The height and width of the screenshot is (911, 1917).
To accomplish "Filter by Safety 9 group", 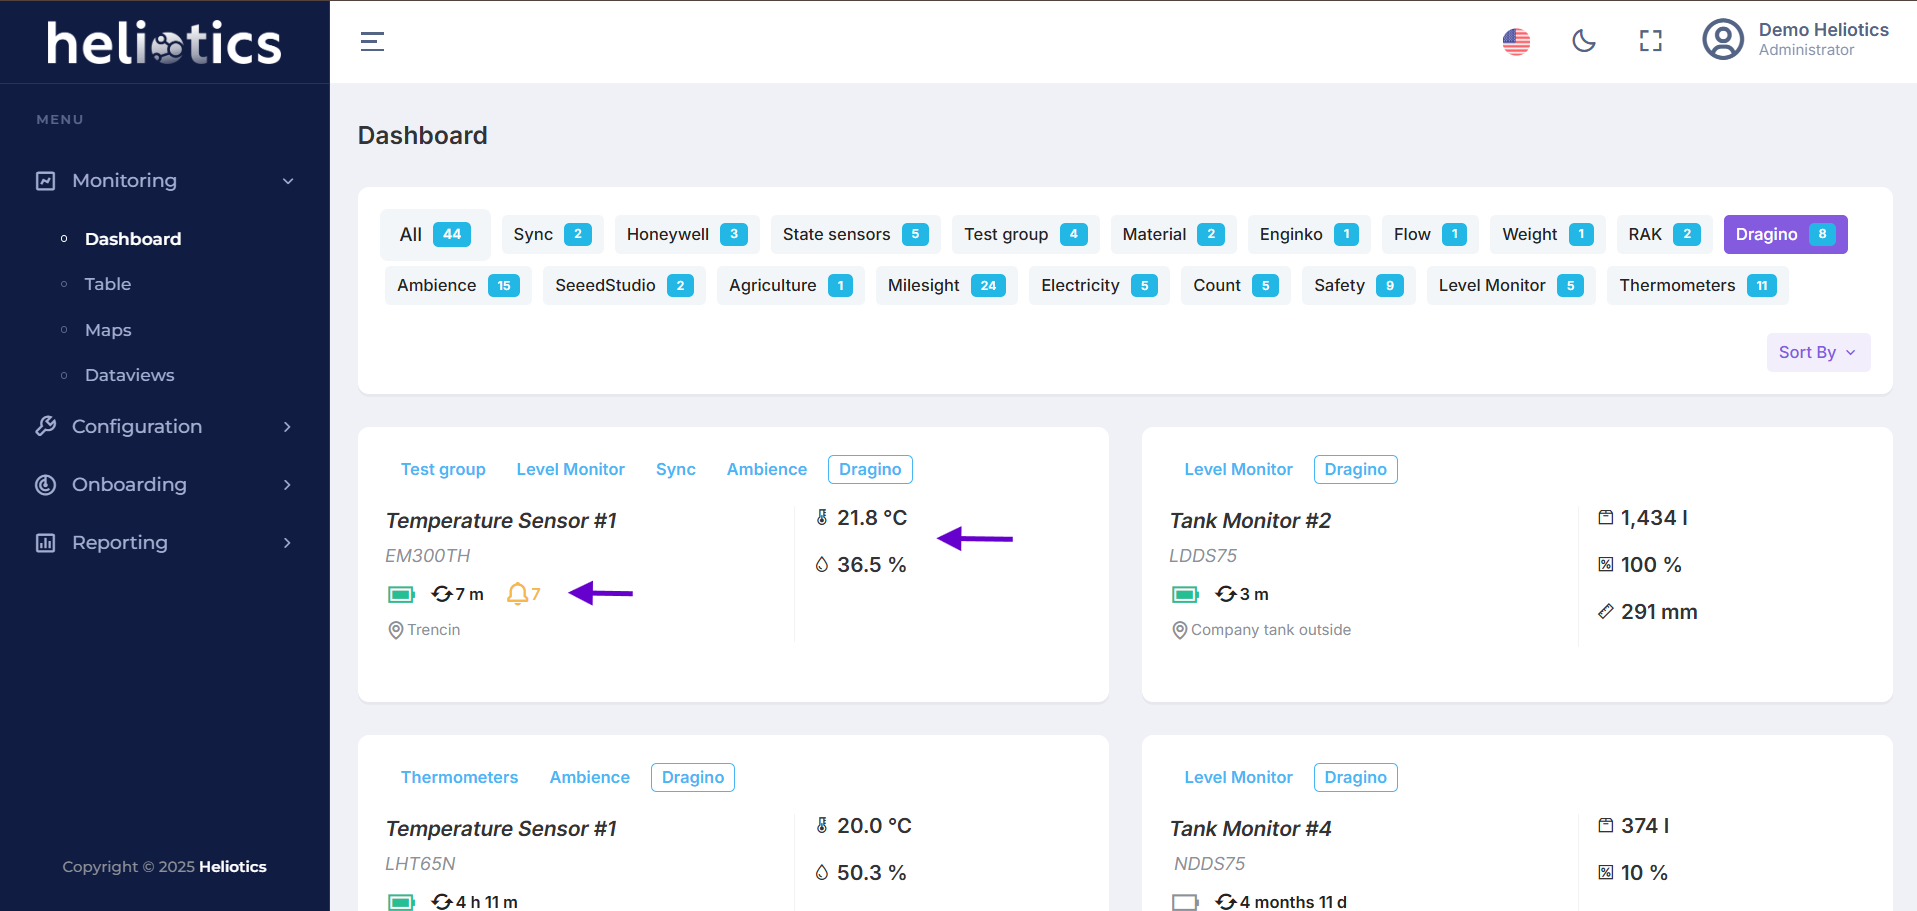I will point(1358,285).
